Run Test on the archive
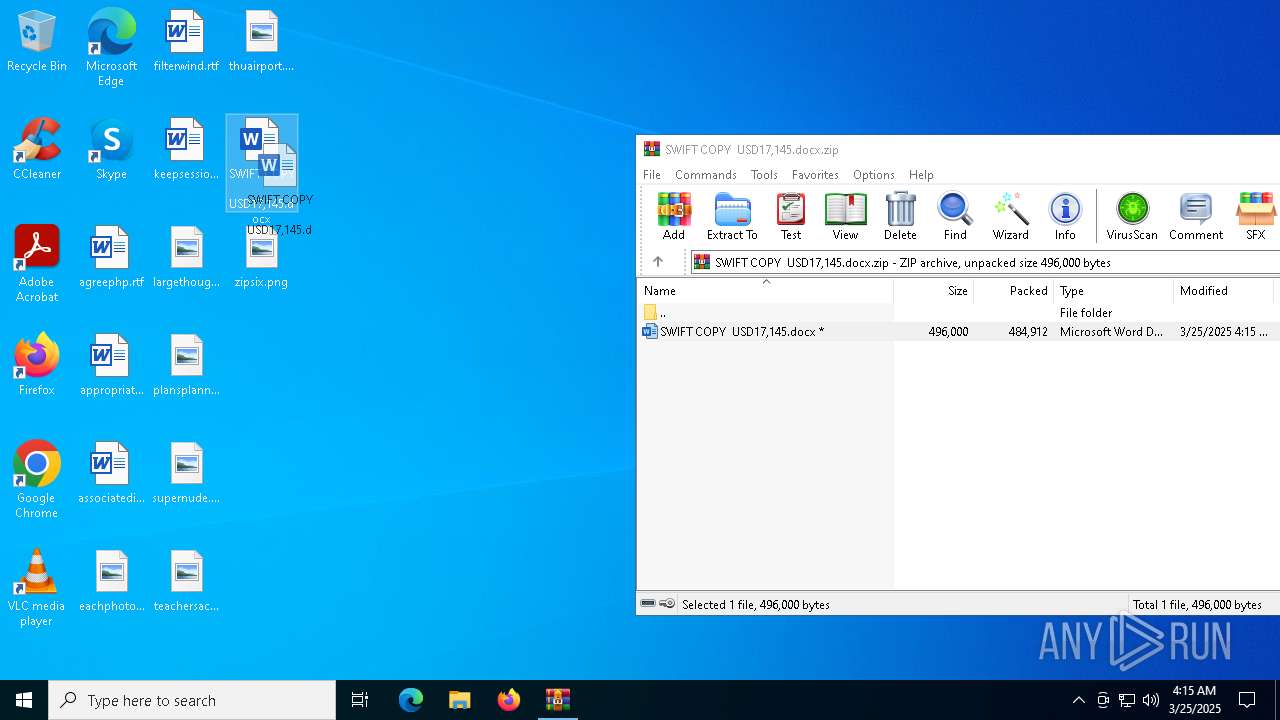 coord(791,217)
